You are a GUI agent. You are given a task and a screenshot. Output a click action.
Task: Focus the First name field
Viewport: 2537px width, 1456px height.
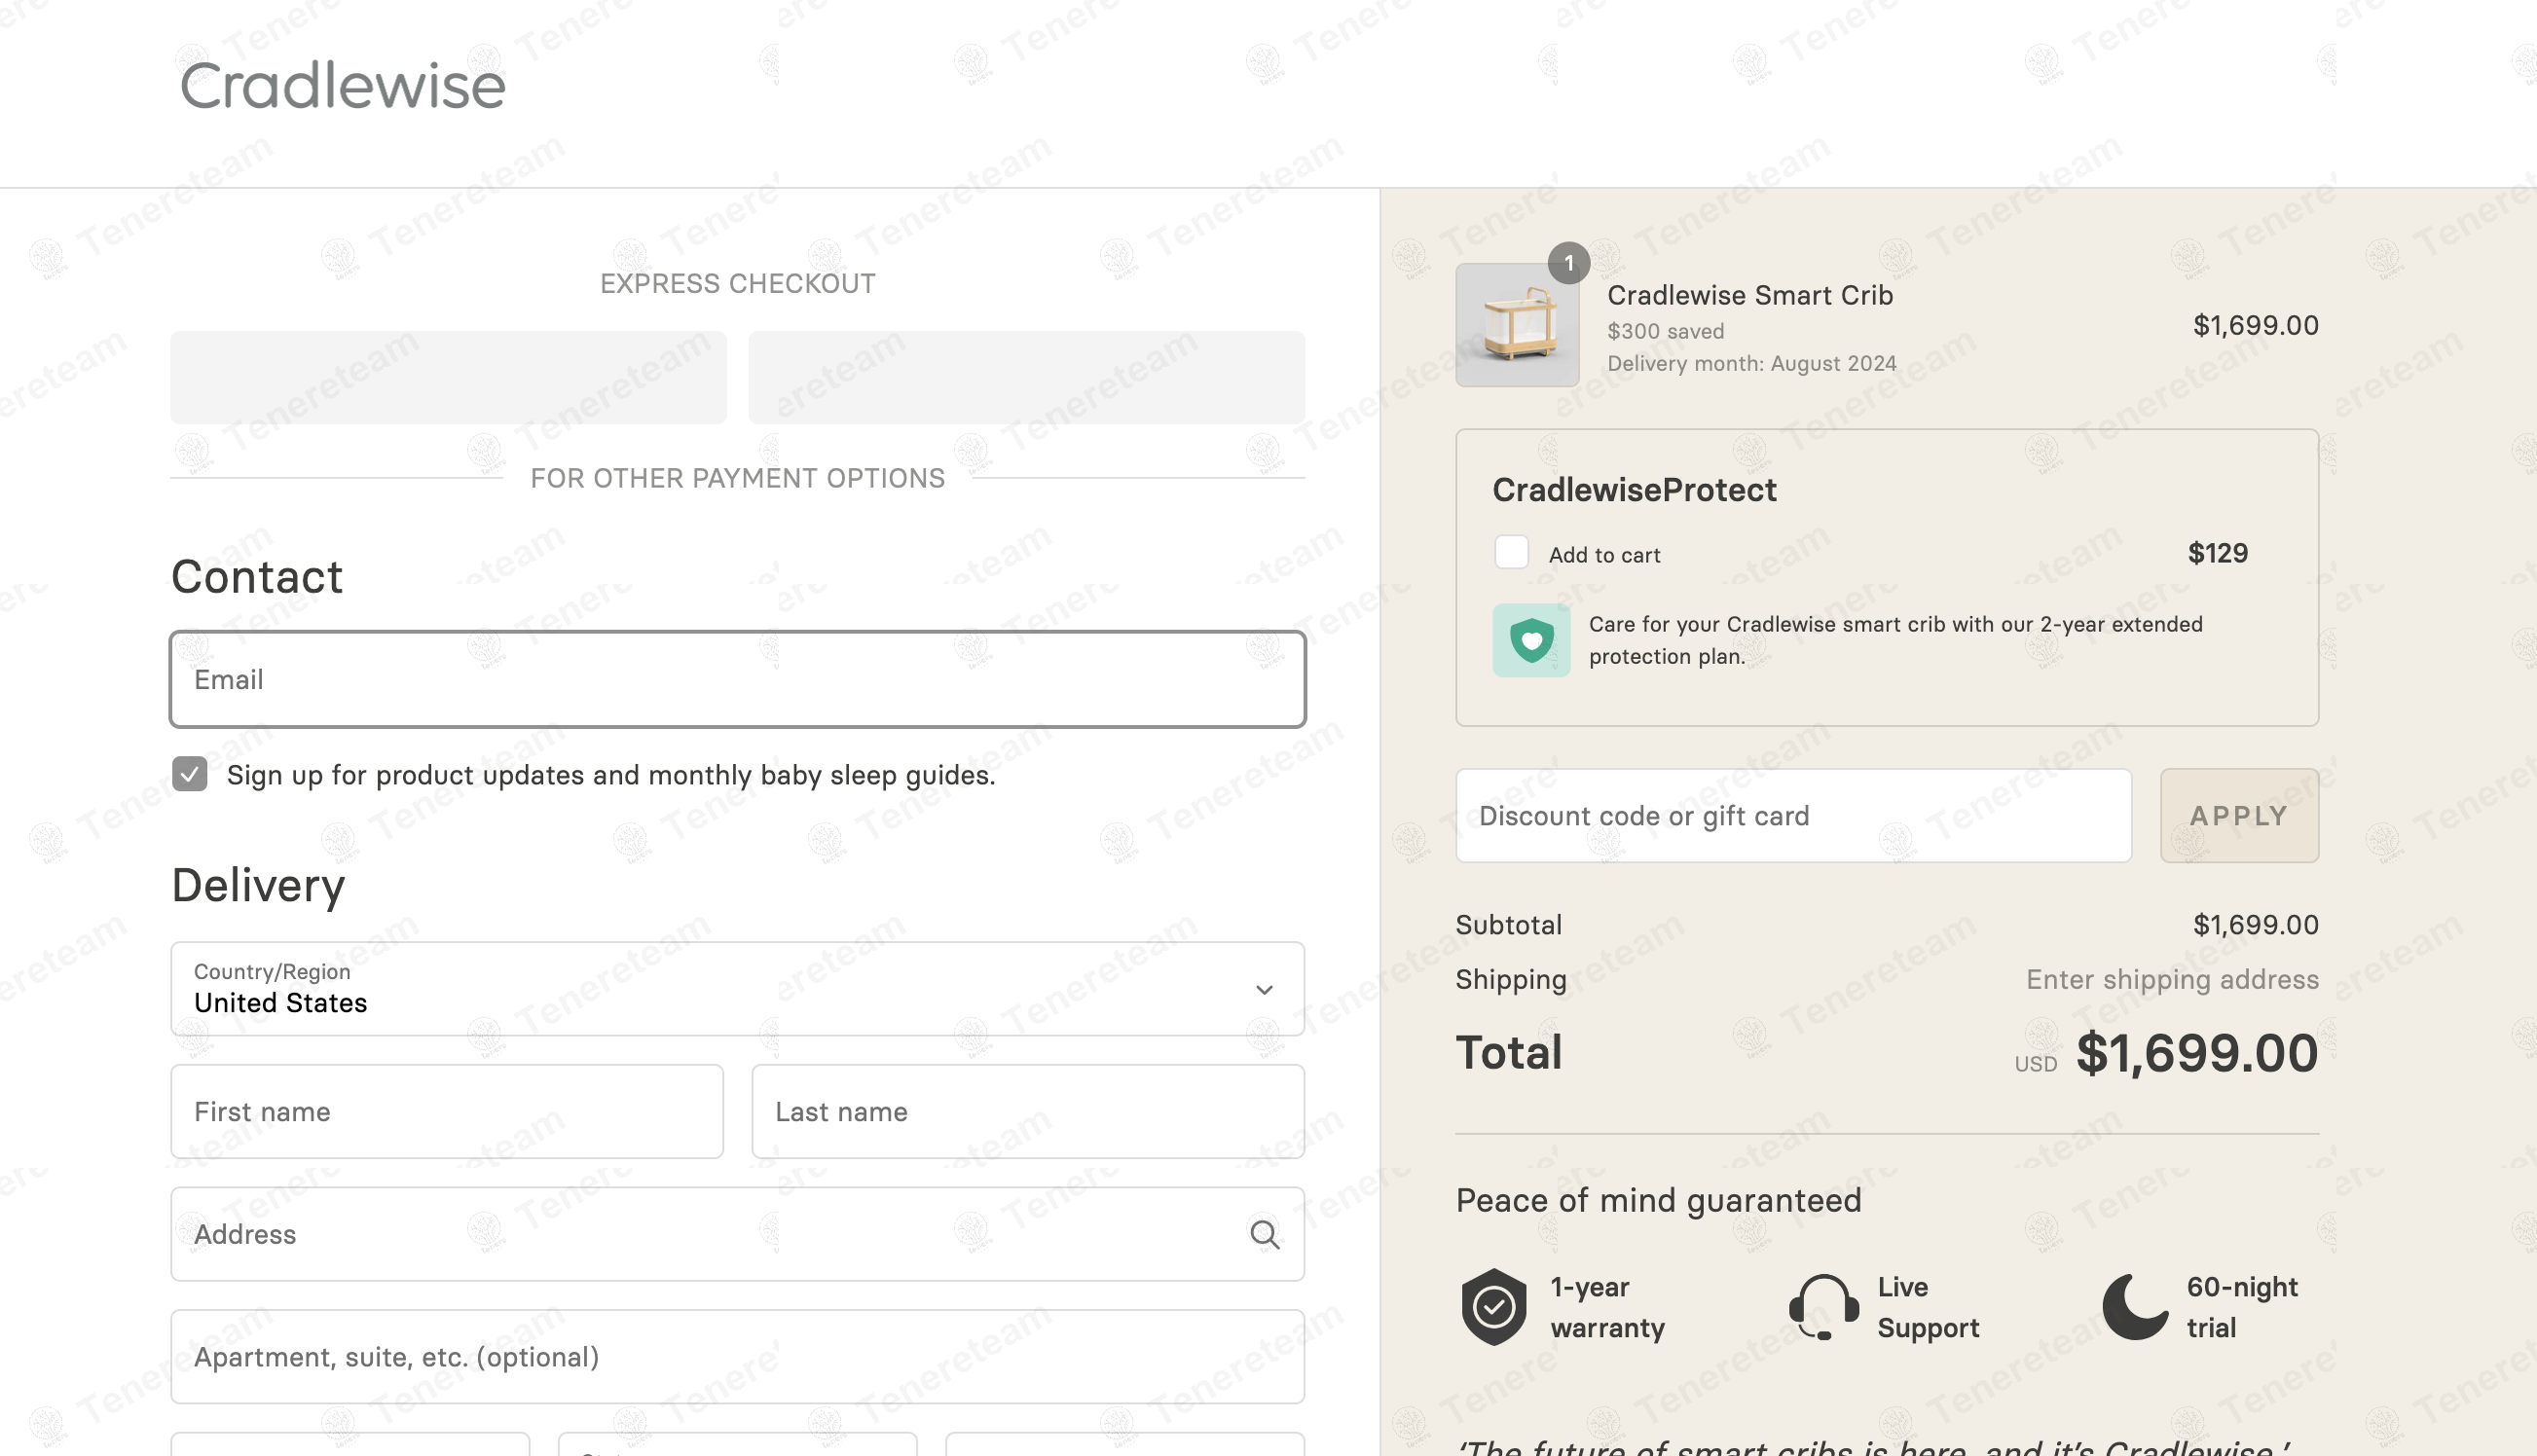pyautogui.click(x=447, y=1111)
